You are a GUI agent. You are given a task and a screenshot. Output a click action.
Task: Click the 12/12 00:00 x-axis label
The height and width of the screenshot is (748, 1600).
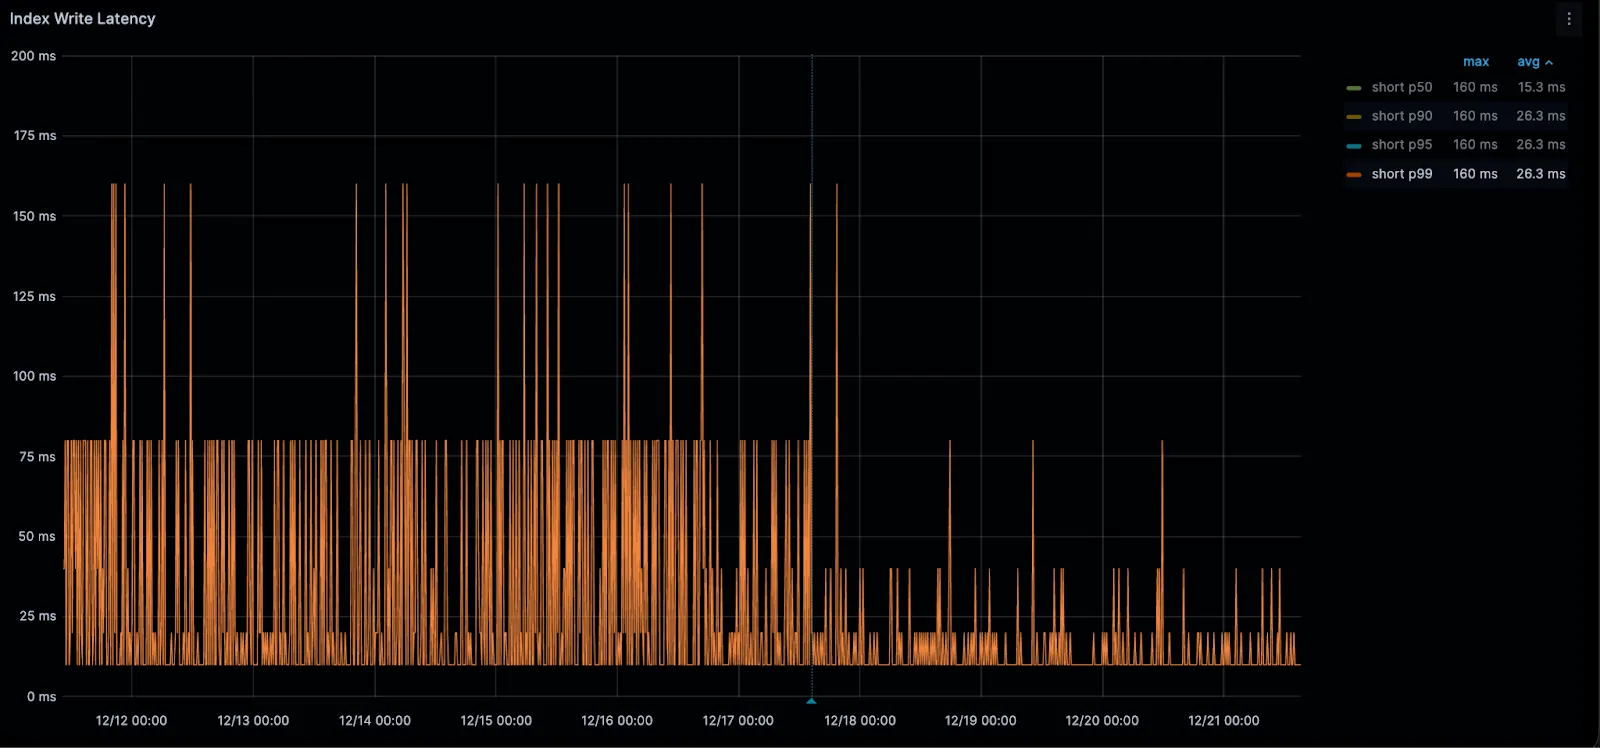tap(131, 721)
